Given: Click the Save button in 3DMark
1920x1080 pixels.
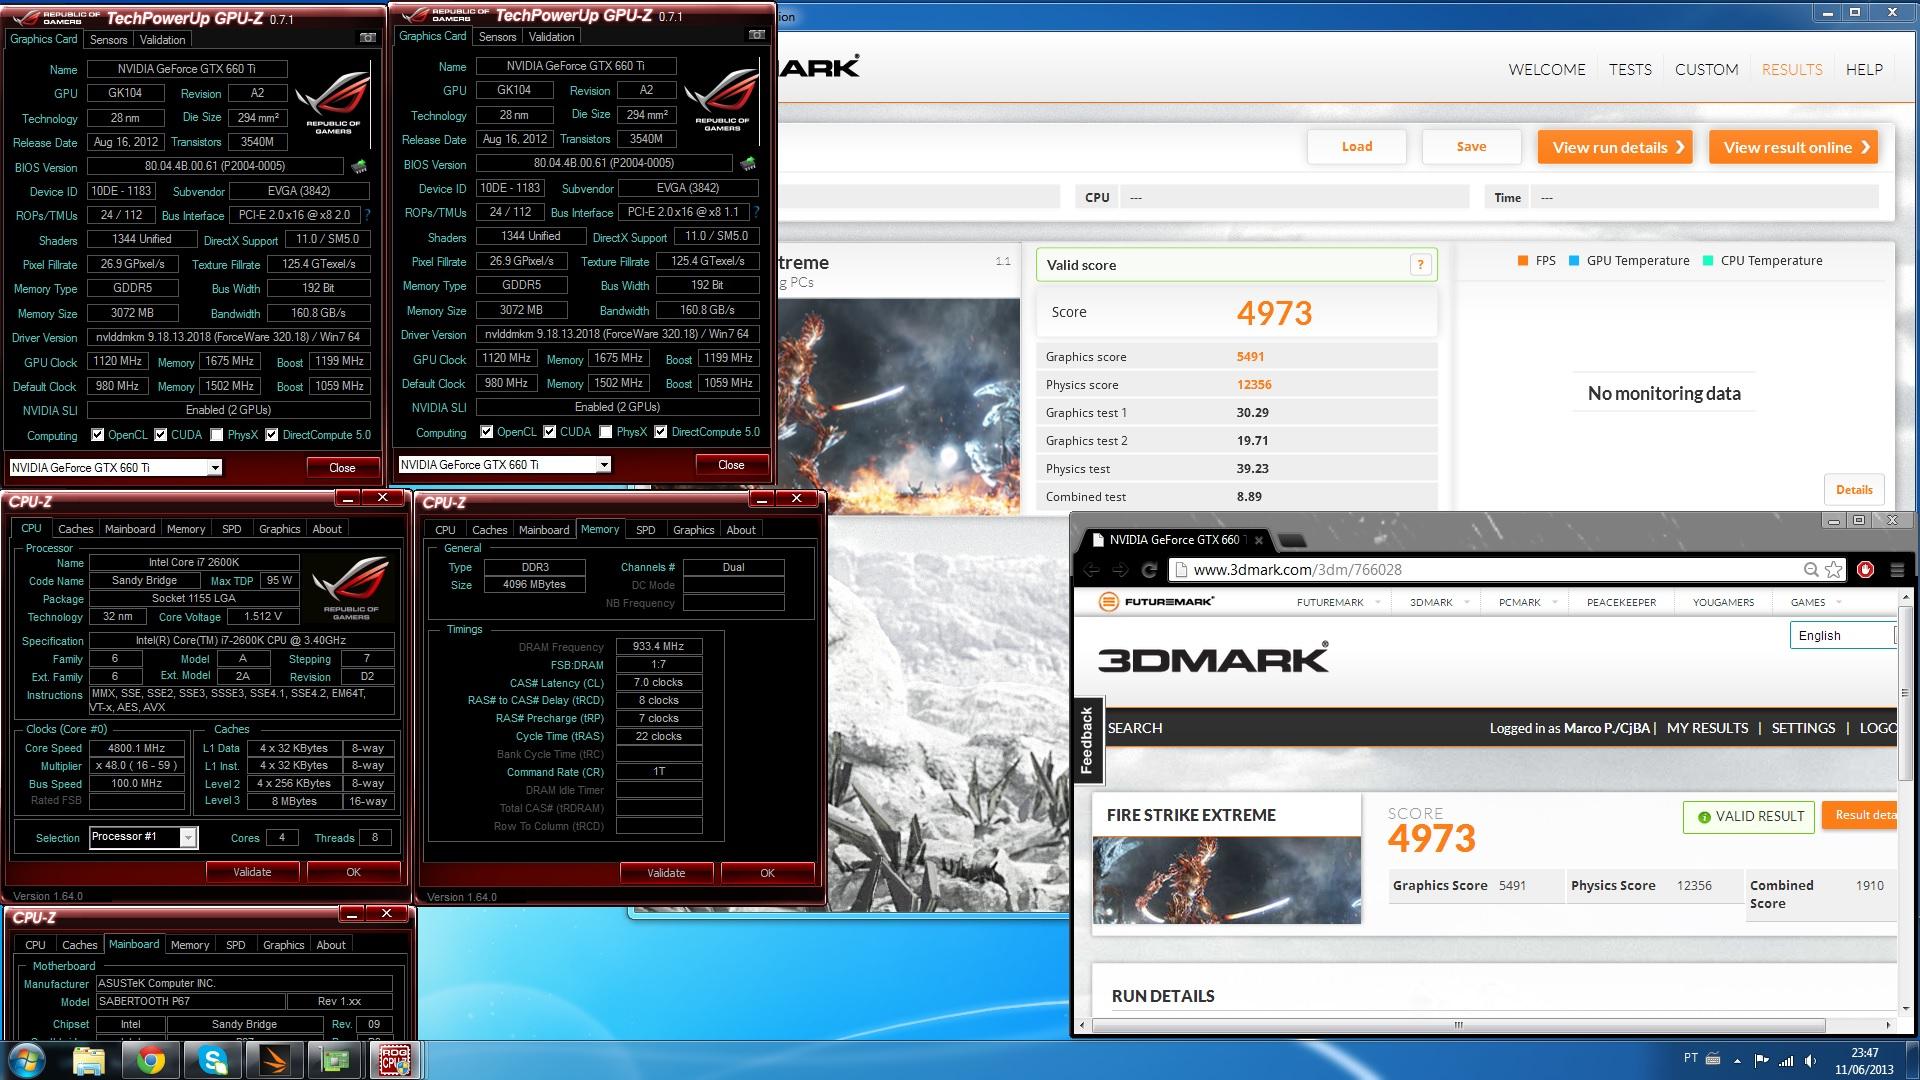Looking at the screenshot, I should (1471, 147).
